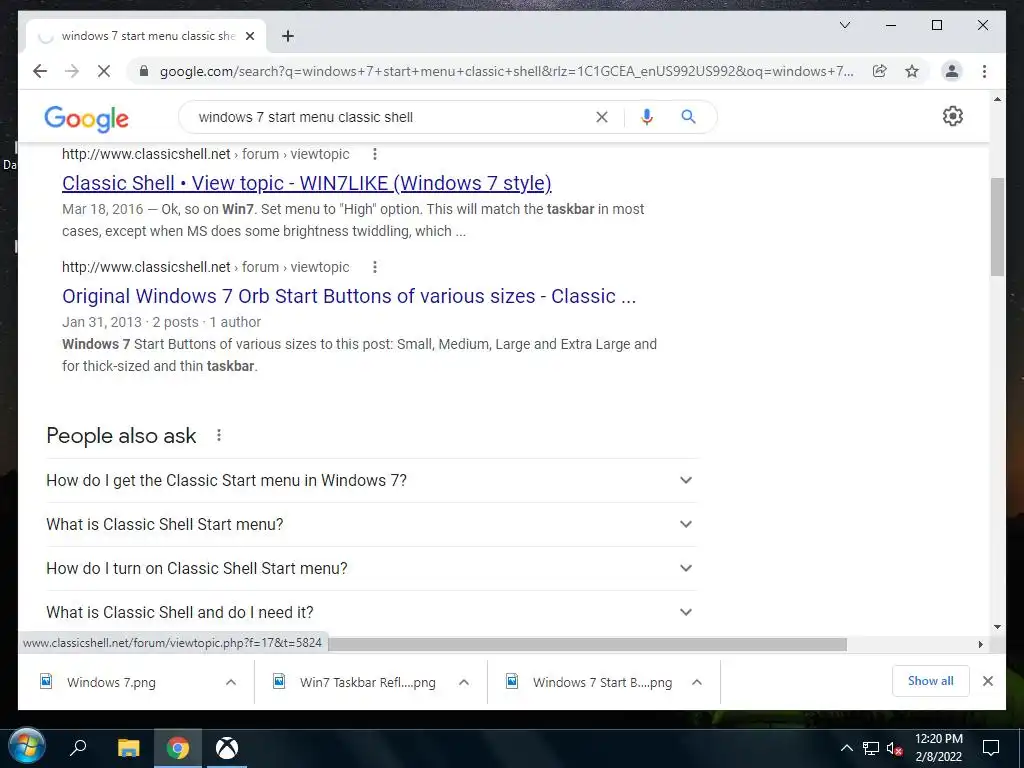Click the muted volume tray icon
Image resolution: width=1024 pixels, height=768 pixels.
[894, 748]
